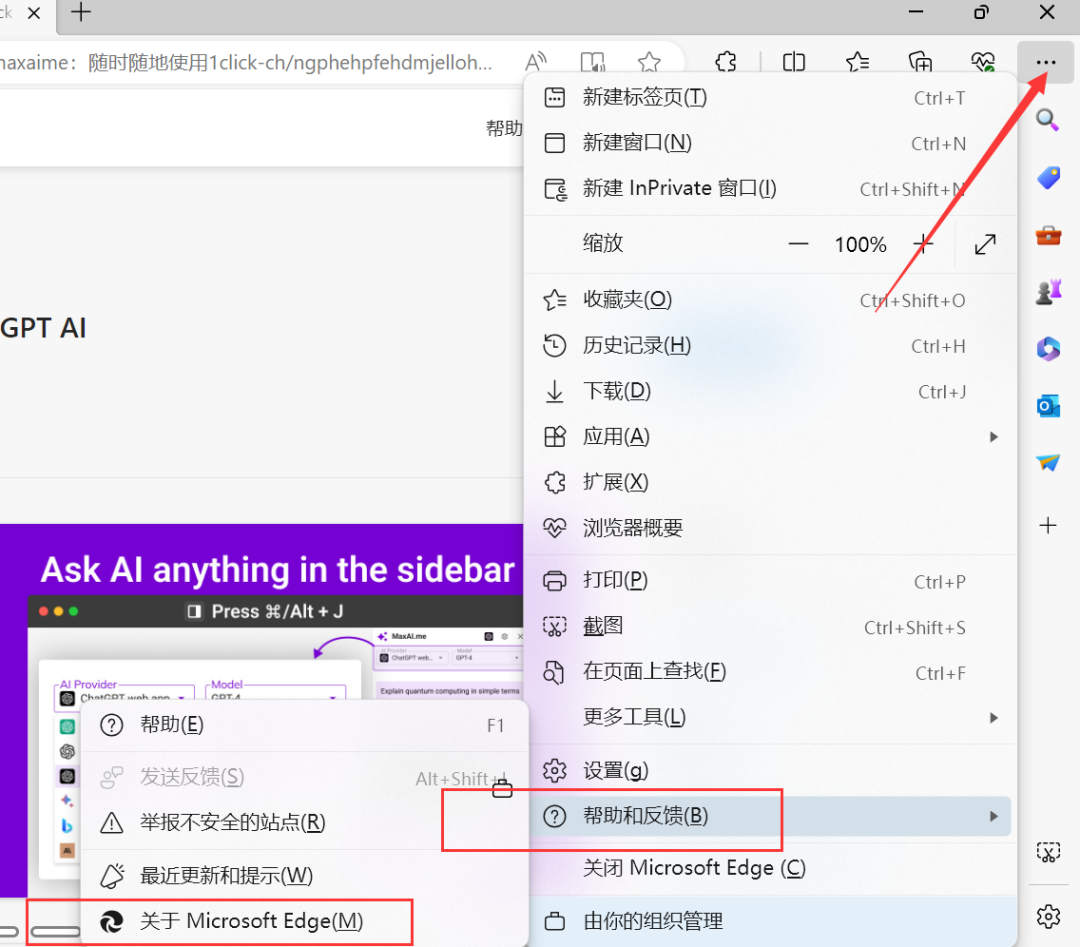
Task: Open sidebar Outlook icon
Action: pyautogui.click(x=1048, y=406)
